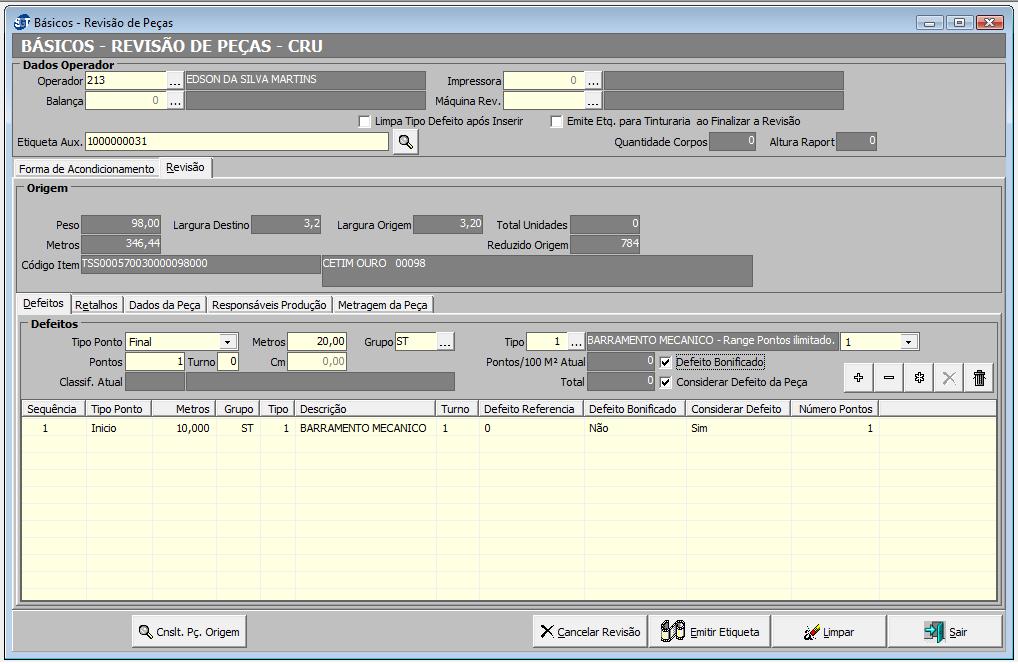Click the trash can delete icon
This screenshot has width=1018, height=664.
(980, 377)
